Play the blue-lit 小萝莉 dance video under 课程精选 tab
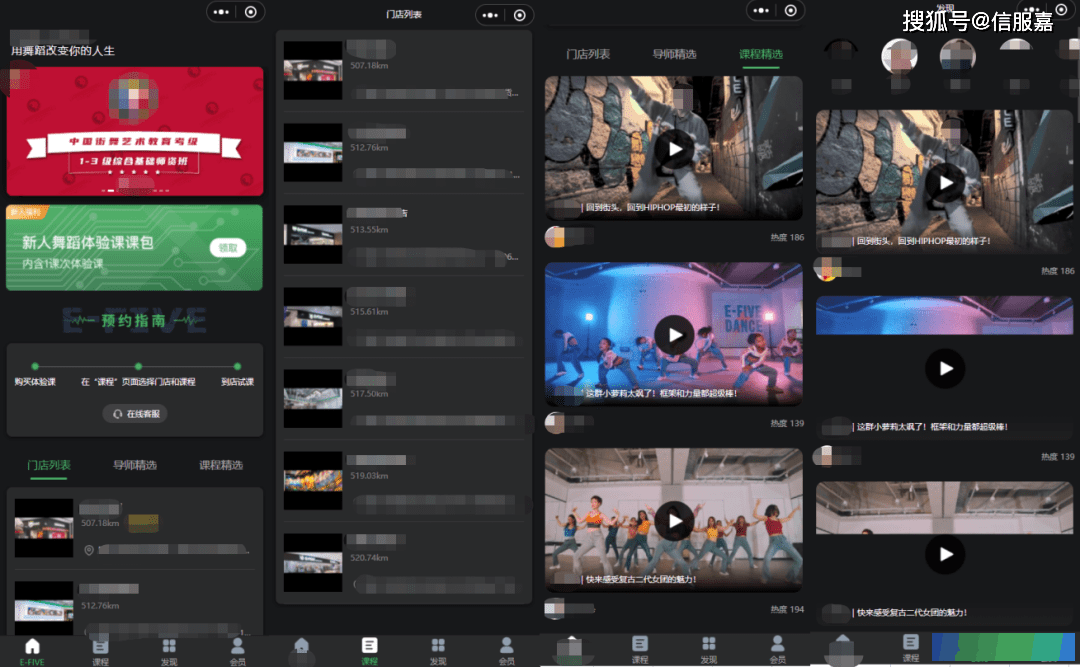1080x667 pixels. [674, 335]
